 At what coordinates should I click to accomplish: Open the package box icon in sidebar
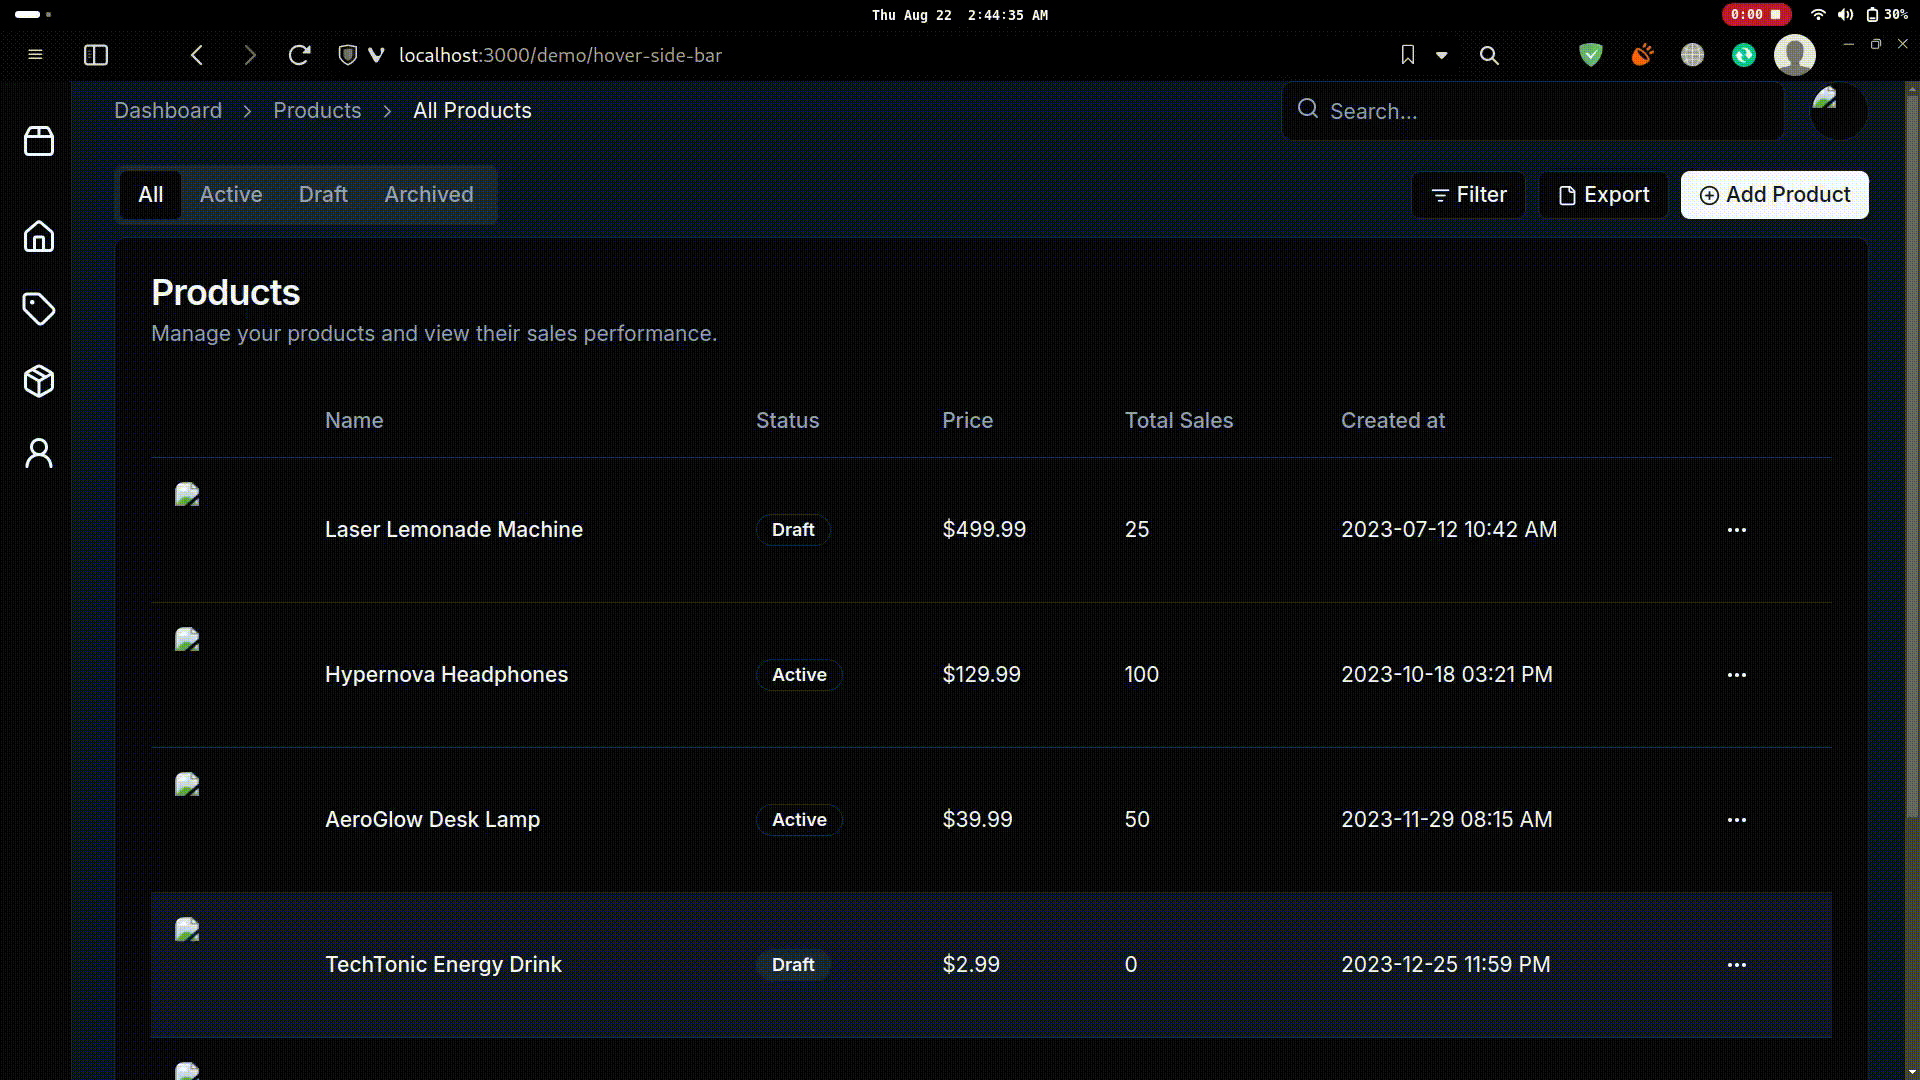[39, 381]
